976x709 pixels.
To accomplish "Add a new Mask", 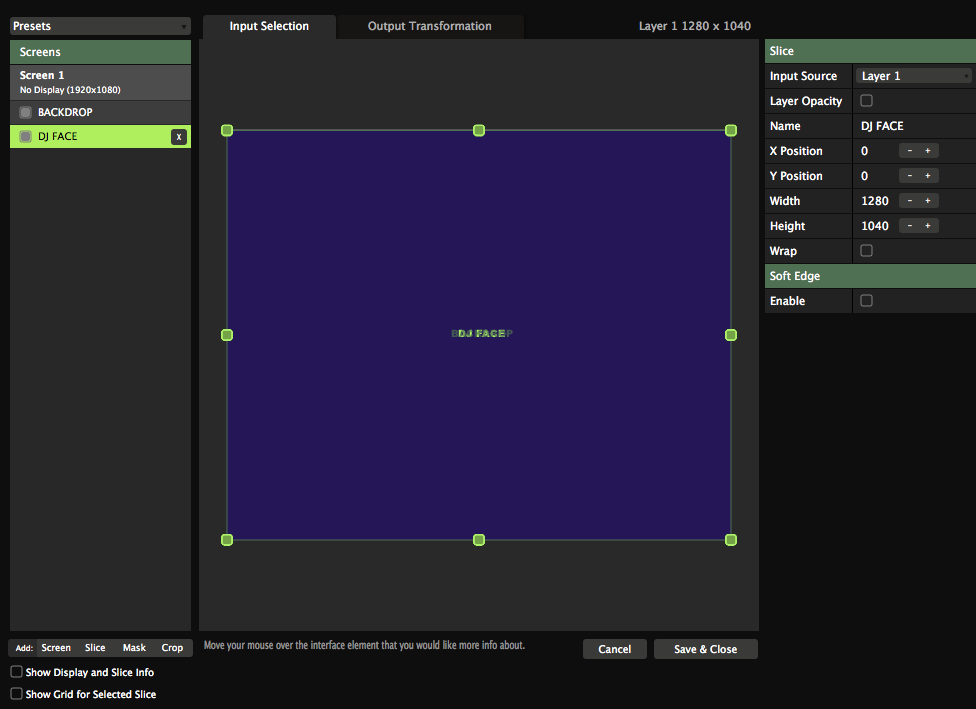I will coord(134,648).
